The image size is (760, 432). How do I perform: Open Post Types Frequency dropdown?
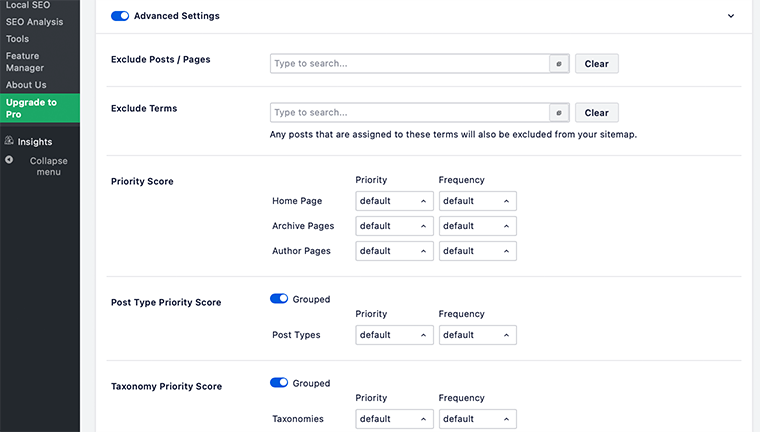477,335
